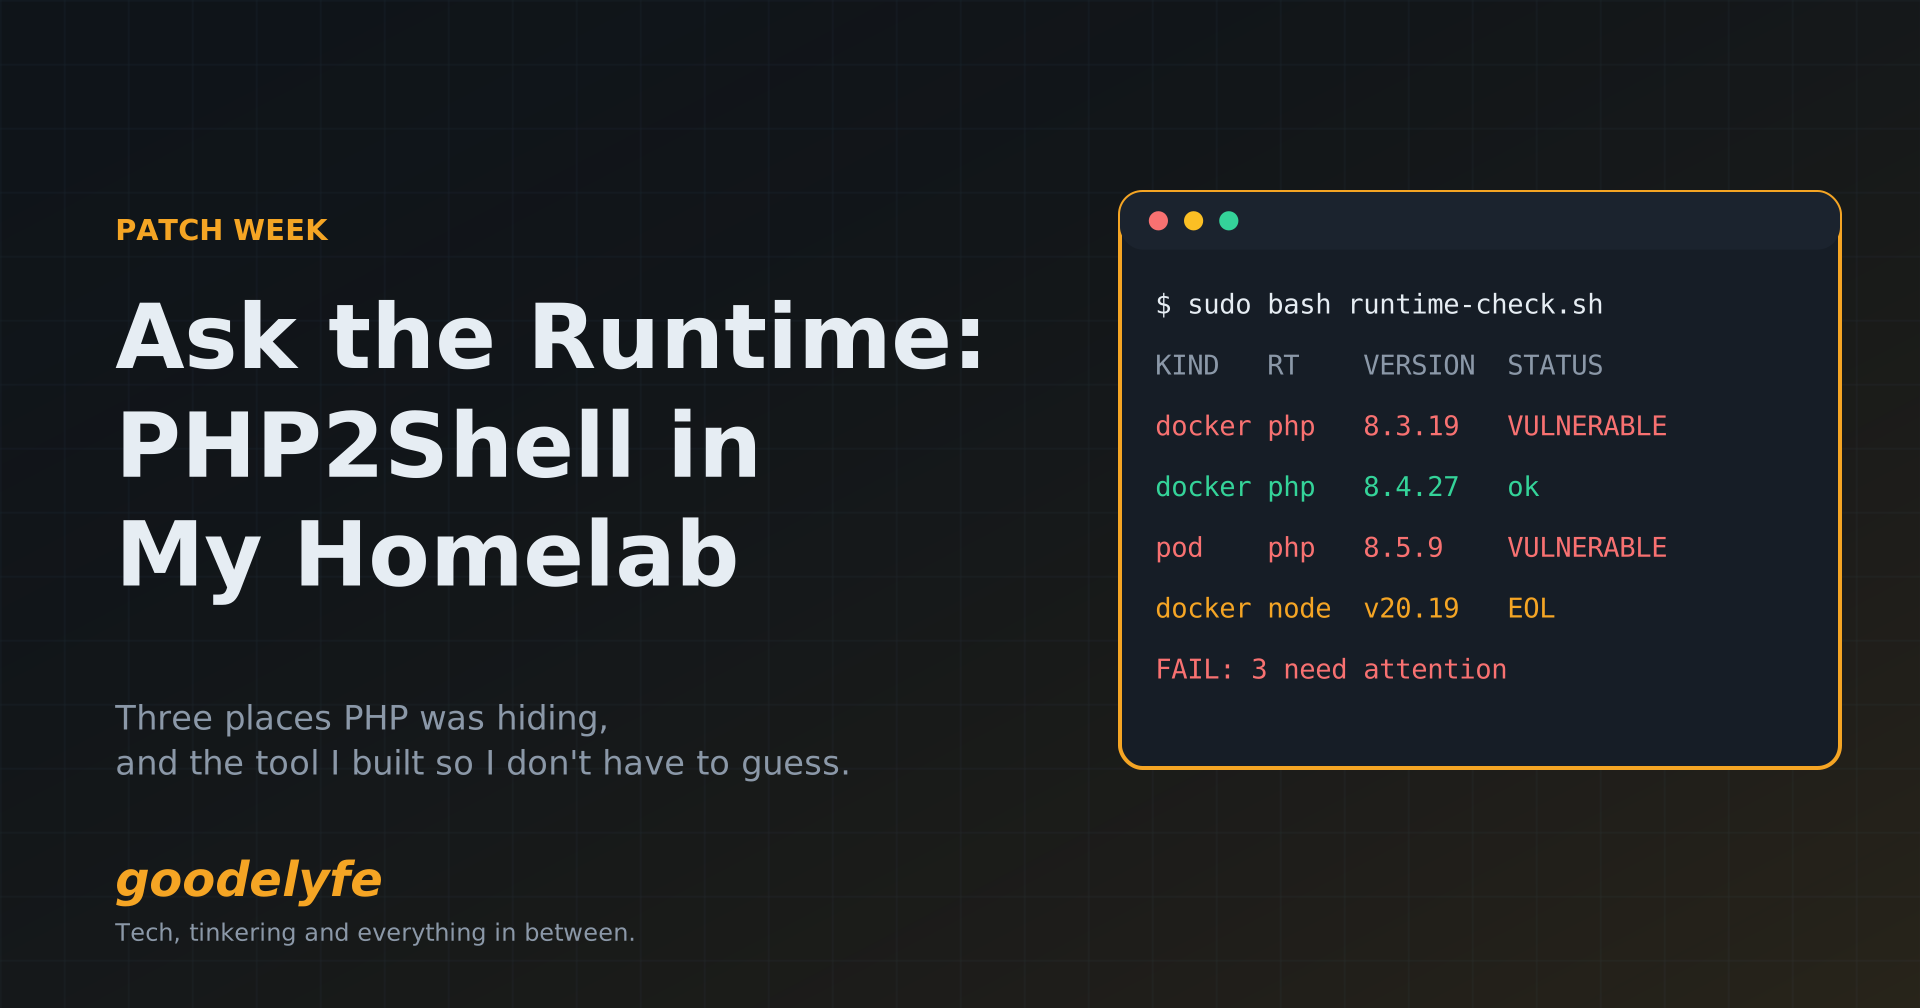Click VULNERABLE status for php 8.3.19
Image resolution: width=1920 pixels, height=1008 pixels.
[1587, 426]
